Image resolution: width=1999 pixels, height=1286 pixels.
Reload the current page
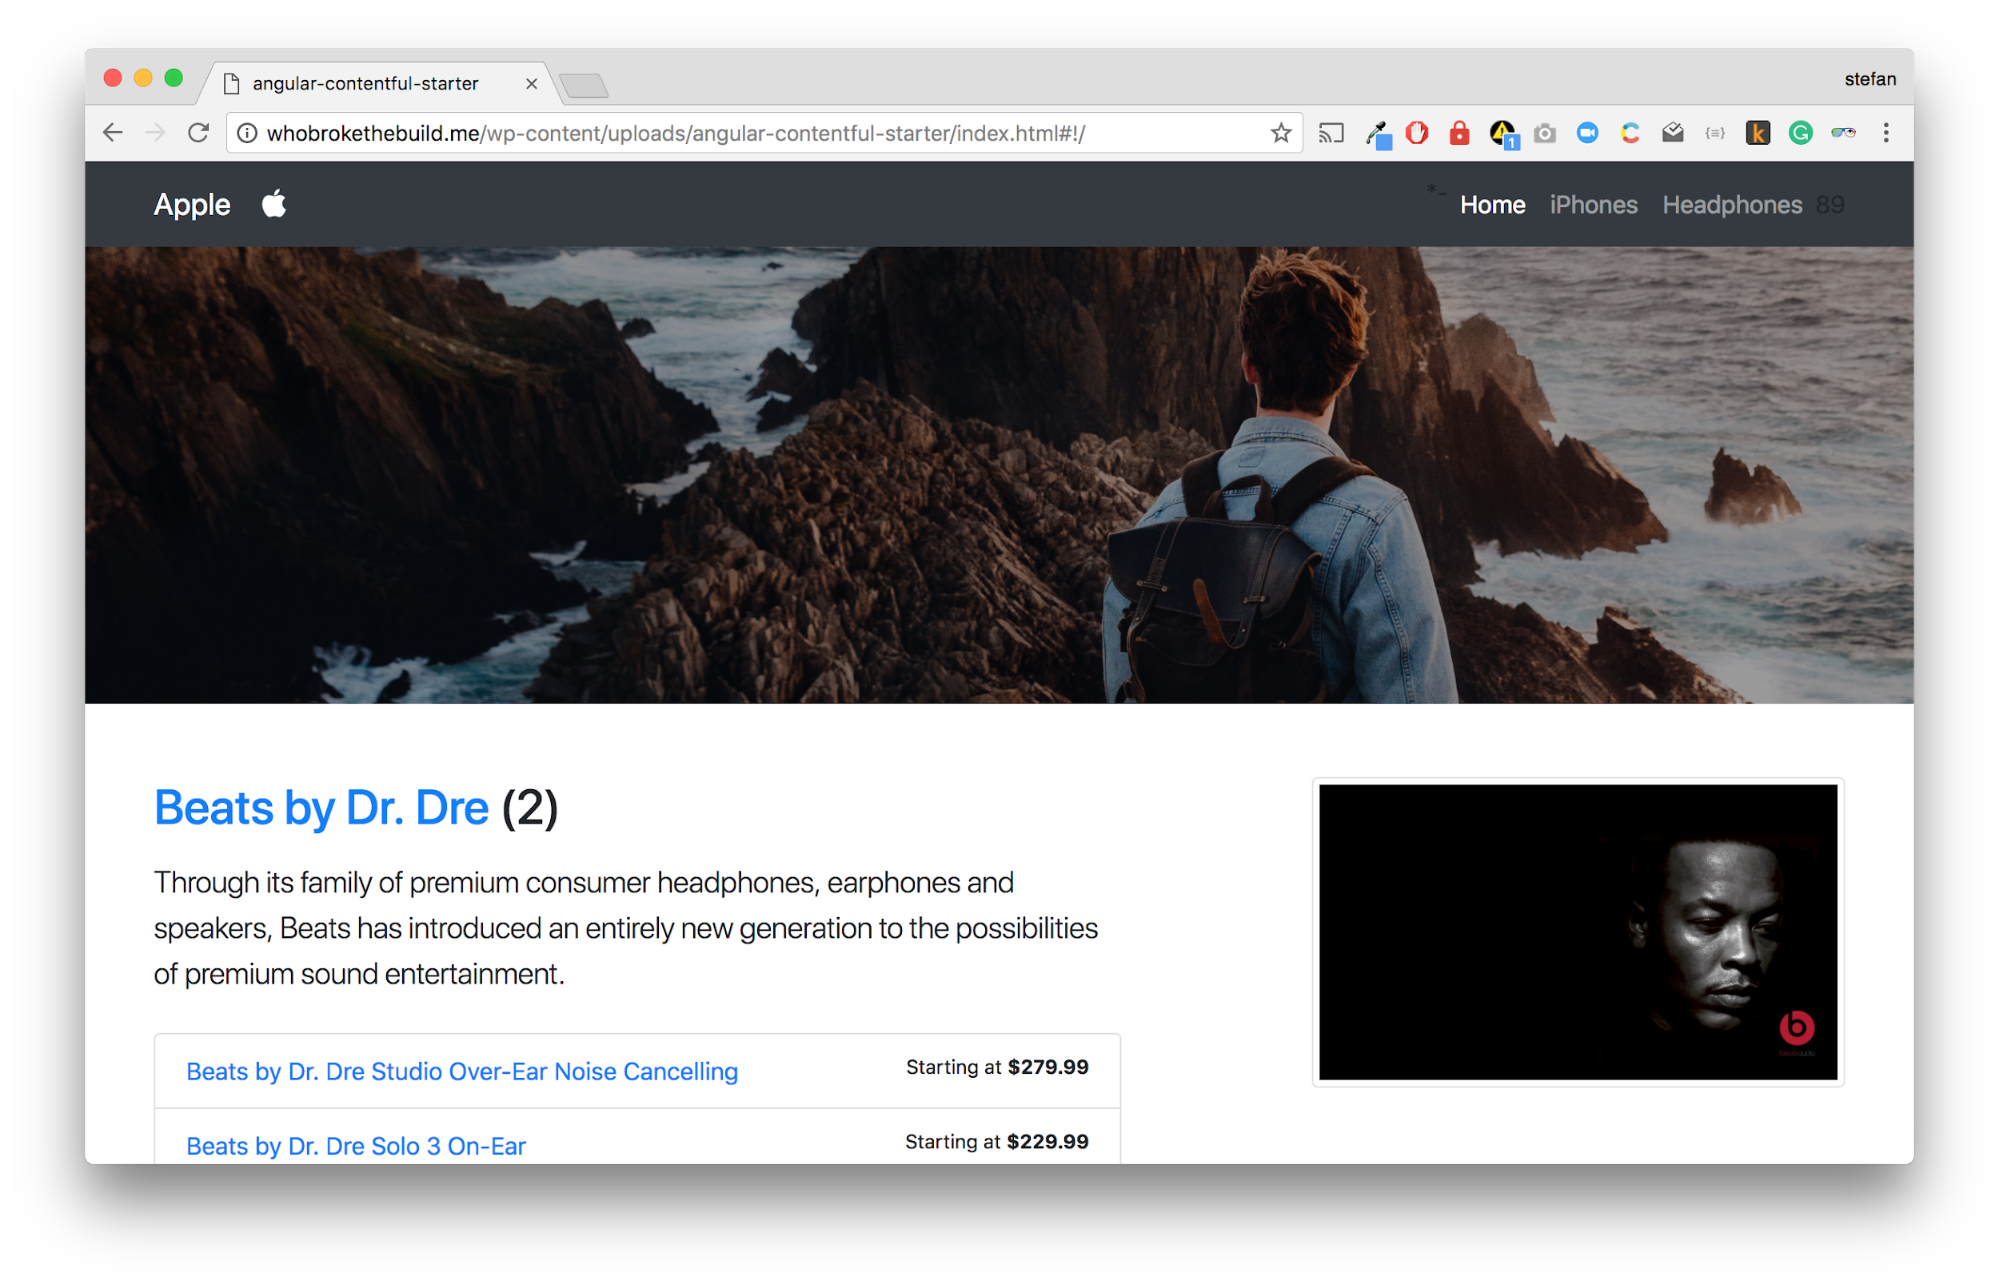coord(198,133)
